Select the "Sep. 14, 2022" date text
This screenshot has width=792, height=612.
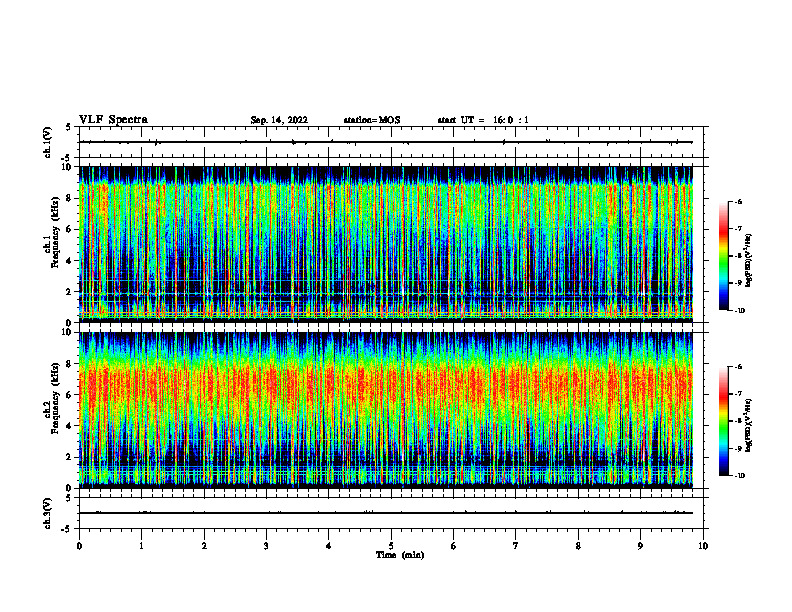click(279, 120)
